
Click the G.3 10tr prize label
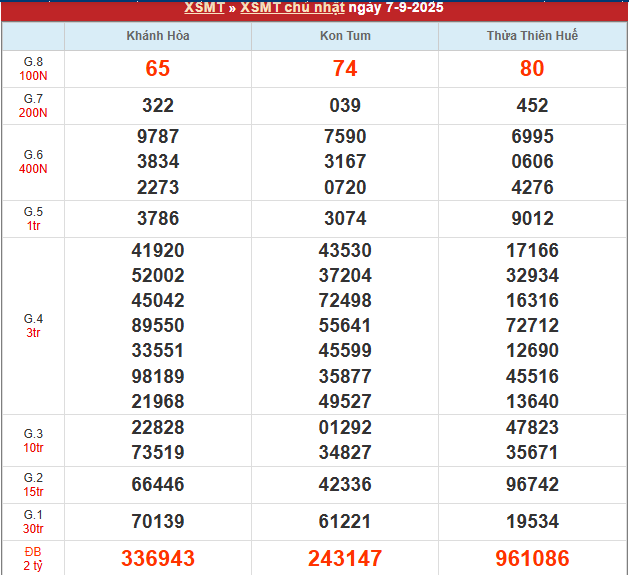[x=33, y=441]
